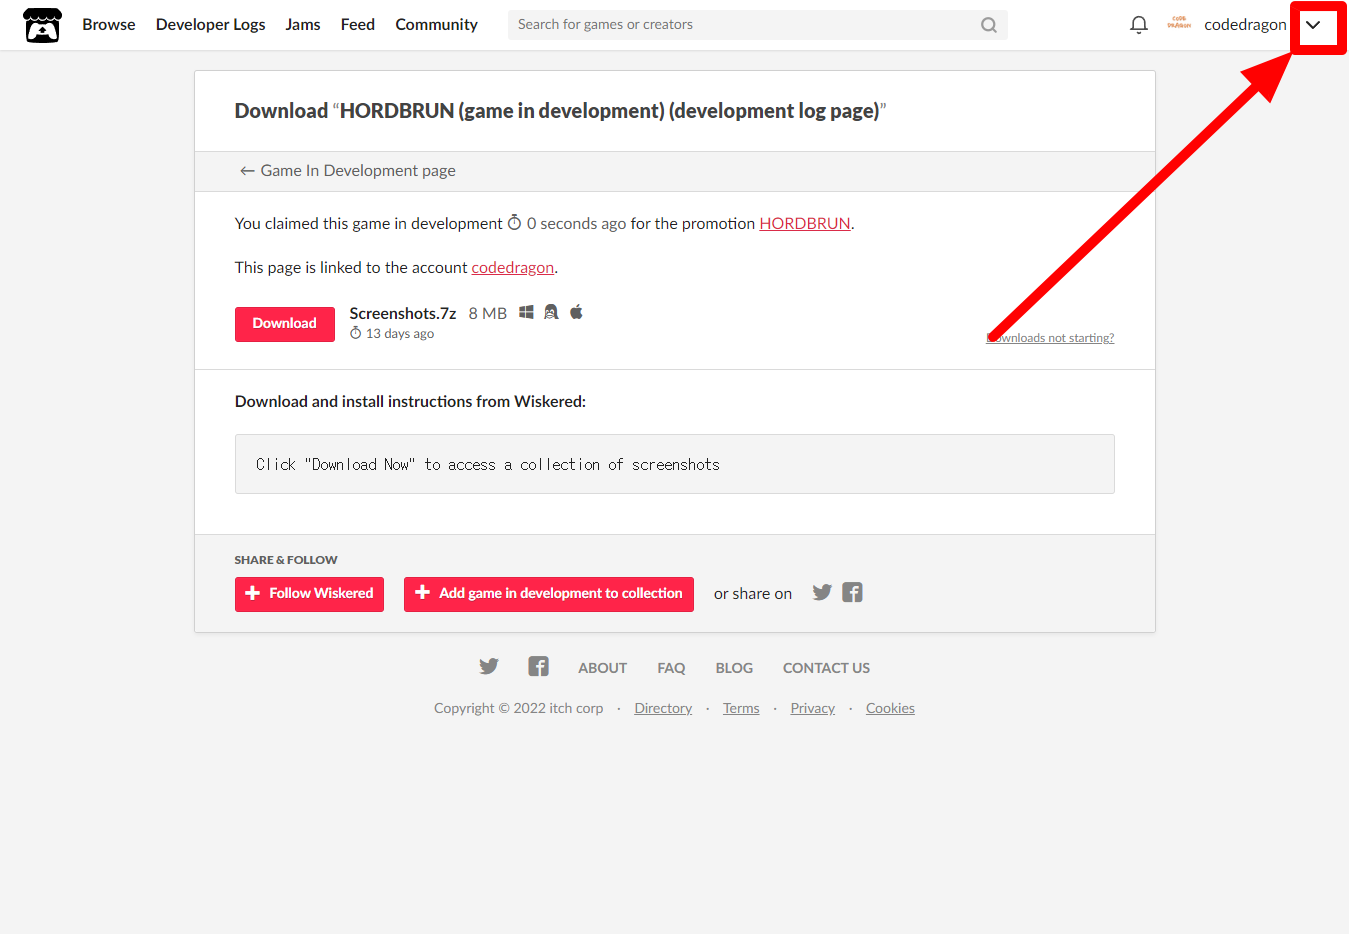Viewport: 1349px width, 934px height.
Task: Return to Game In Development page
Action: point(348,171)
